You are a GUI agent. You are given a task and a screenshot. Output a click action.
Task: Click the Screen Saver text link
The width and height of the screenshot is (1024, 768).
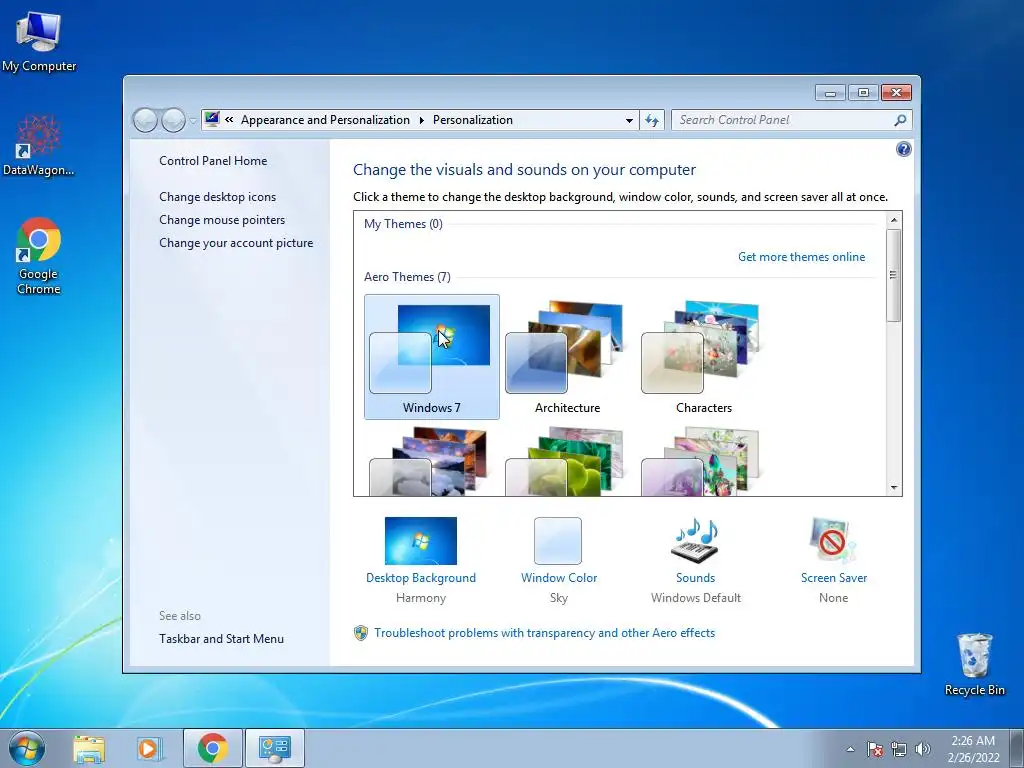pyautogui.click(x=834, y=578)
